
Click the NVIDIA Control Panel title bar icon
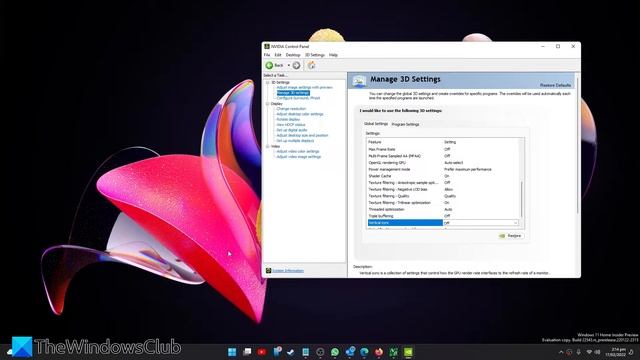click(x=267, y=47)
